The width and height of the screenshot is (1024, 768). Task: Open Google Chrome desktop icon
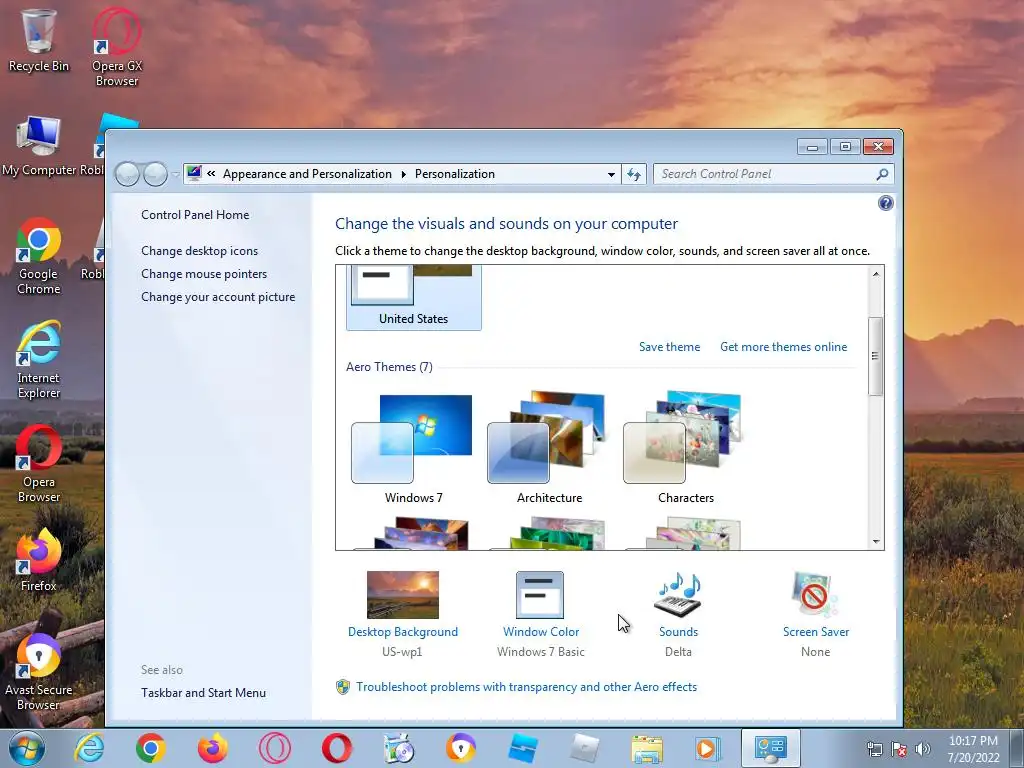[x=39, y=256]
